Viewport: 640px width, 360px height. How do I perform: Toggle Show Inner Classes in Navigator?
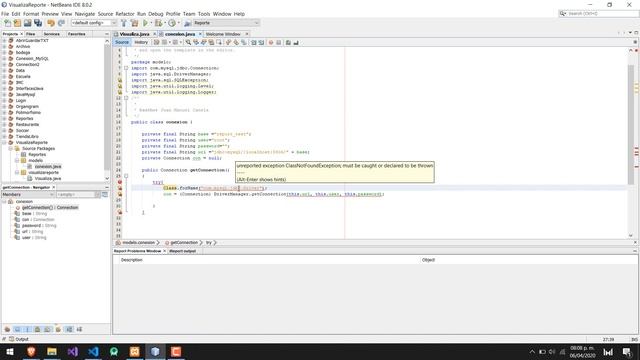[47, 329]
